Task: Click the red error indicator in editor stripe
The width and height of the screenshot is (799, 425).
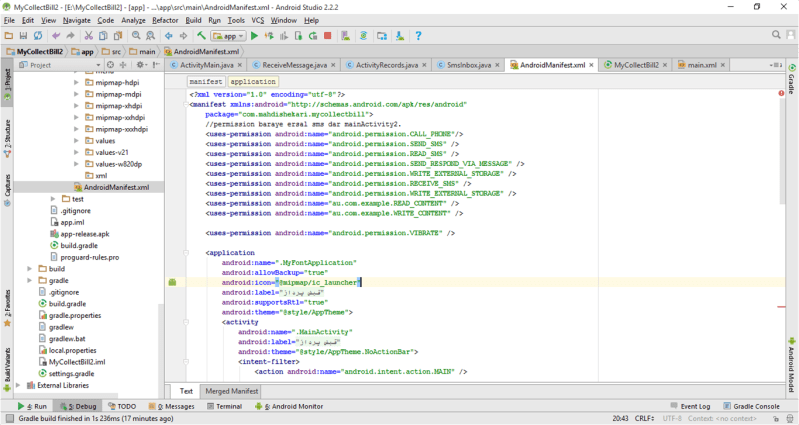Action: point(781,93)
